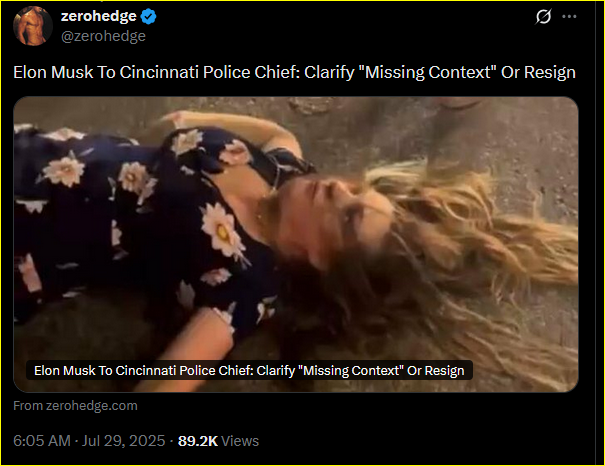This screenshot has height=466, width=605.
Task: Click the blue verified checkmark badge
Action: (149, 17)
